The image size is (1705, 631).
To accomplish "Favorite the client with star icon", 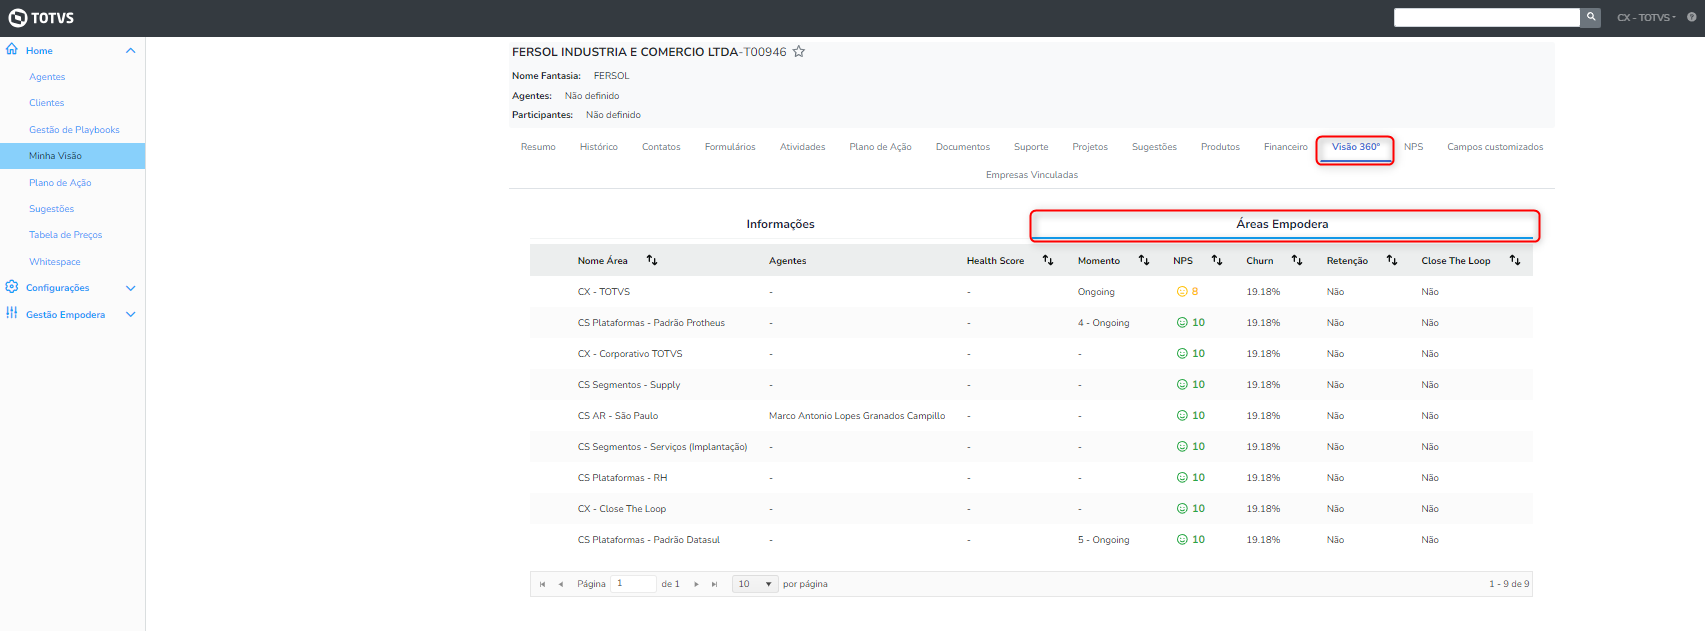I will pyautogui.click(x=799, y=52).
